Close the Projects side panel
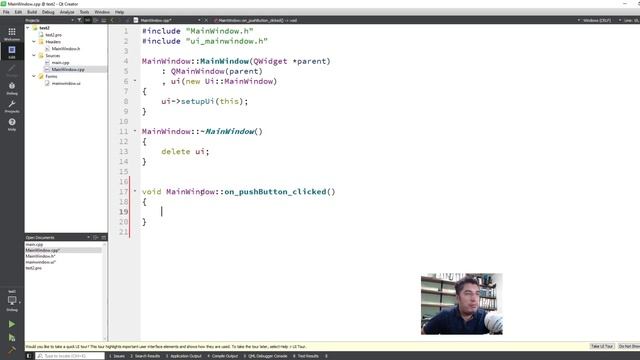This screenshot has height=360, width=640. (x=104, y=20)
